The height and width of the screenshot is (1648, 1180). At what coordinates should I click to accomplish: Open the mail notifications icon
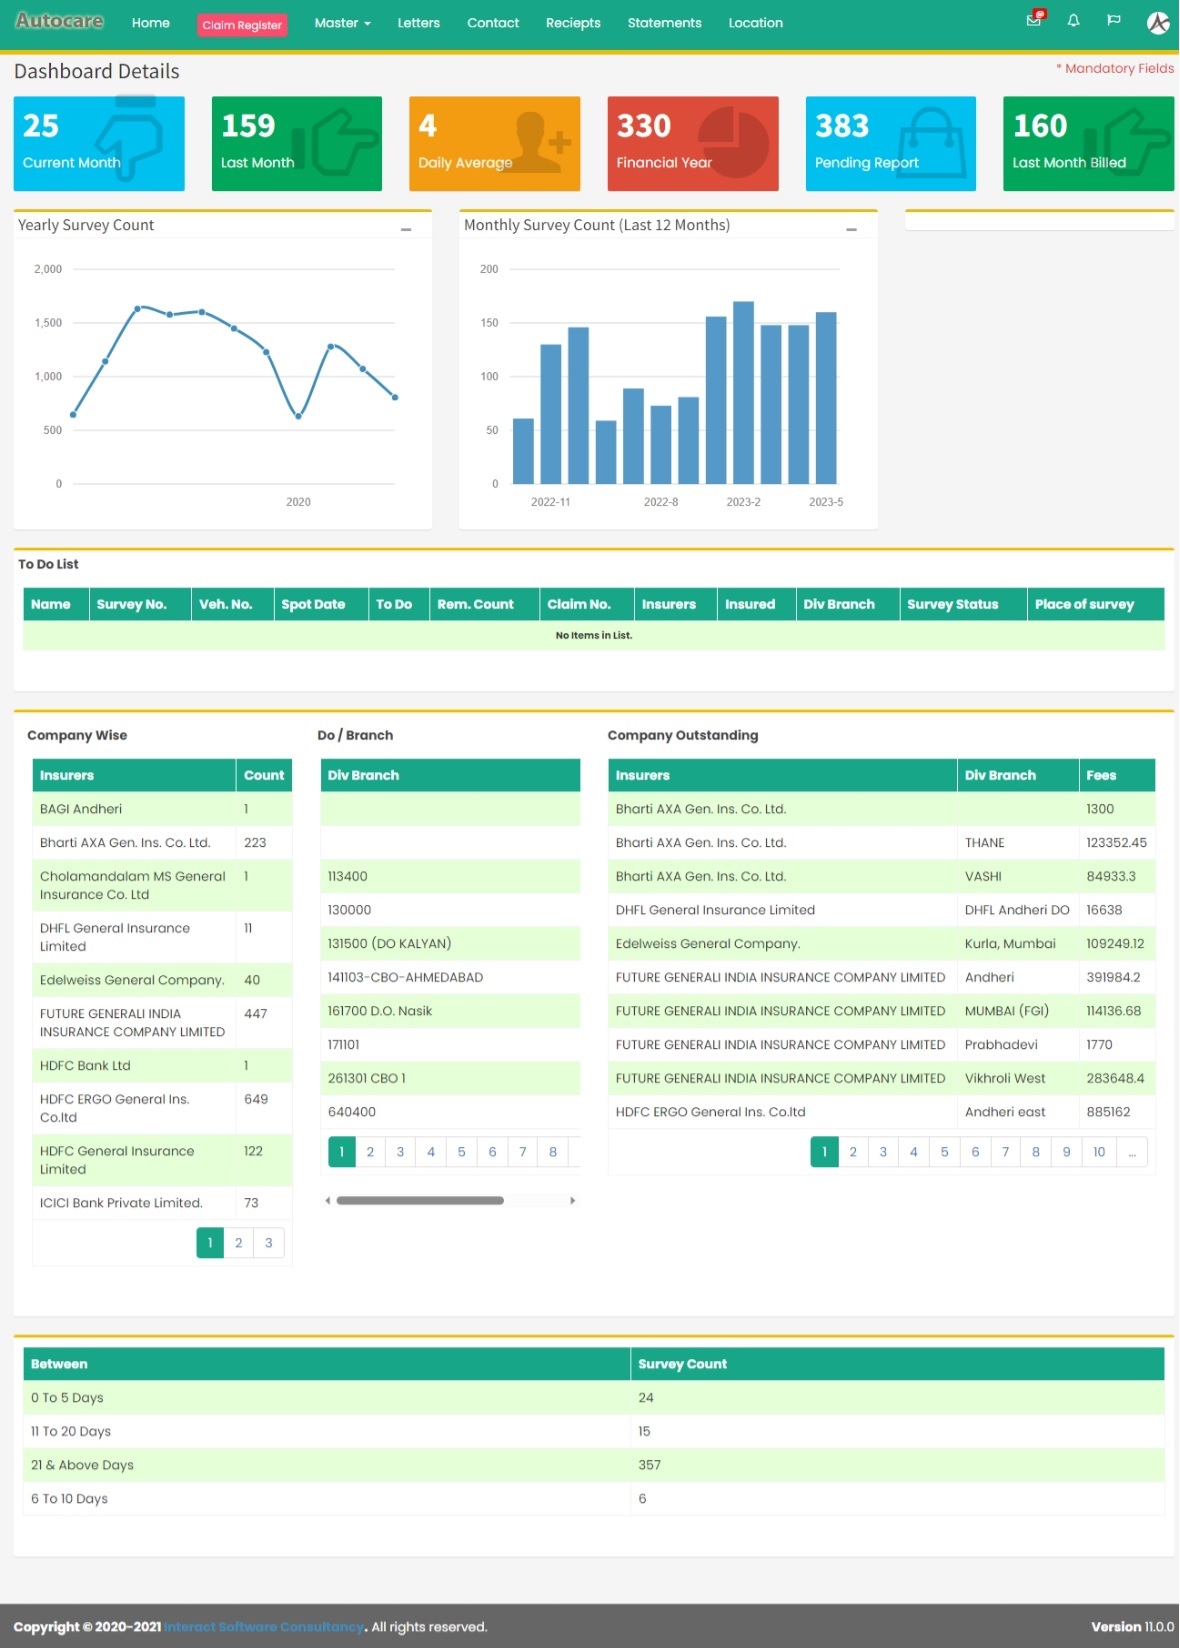[1035, 20]
